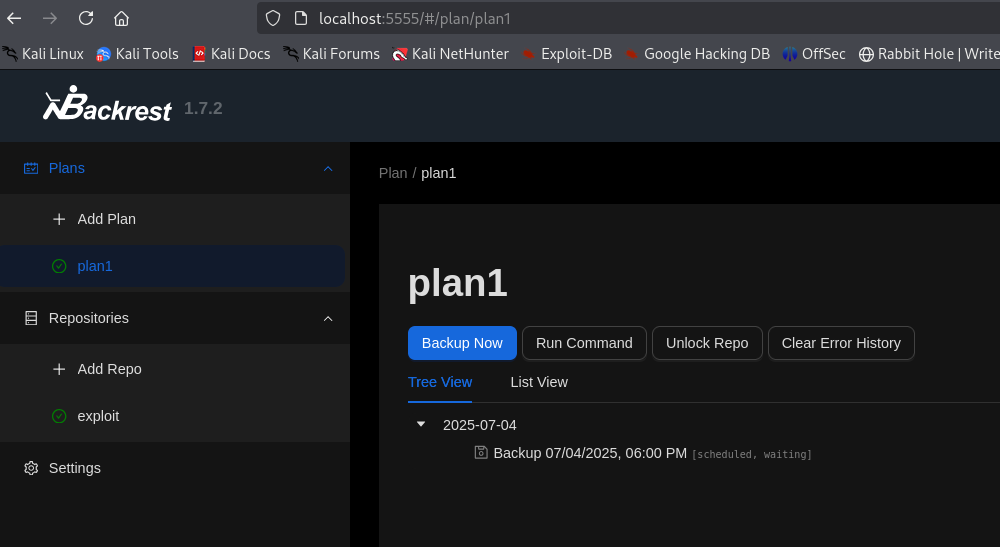Click the Plans calendar icon in sidebar

pyautogui.click(x=31, y=168)
